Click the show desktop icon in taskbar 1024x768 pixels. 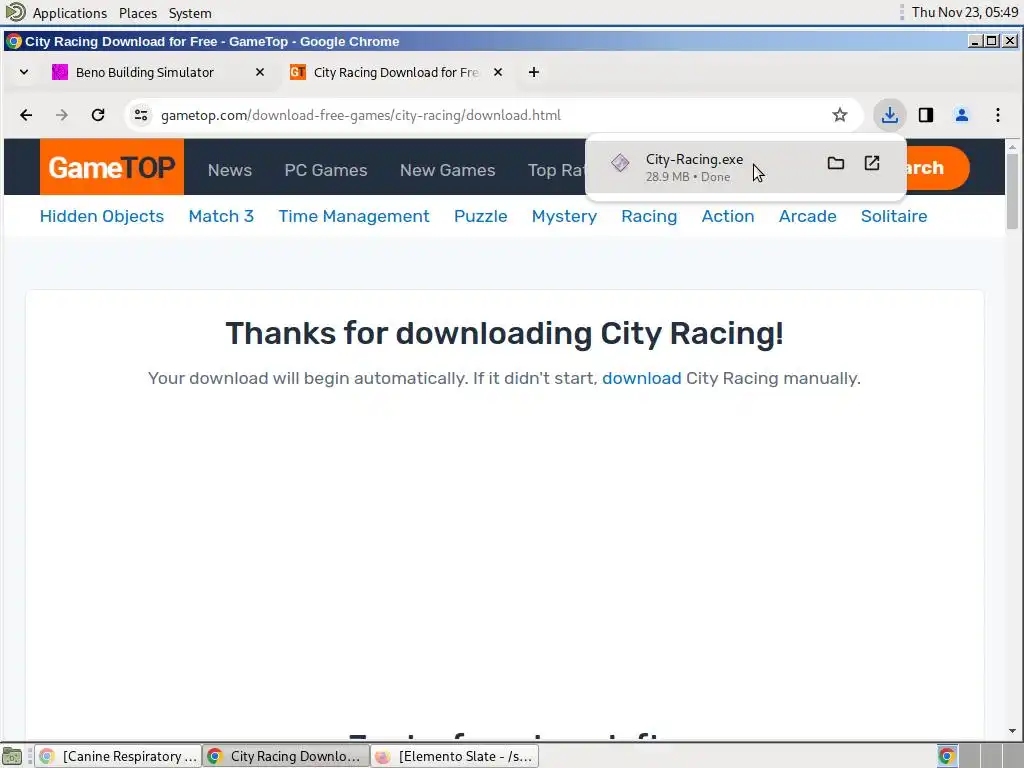click(x=12, y=757)
